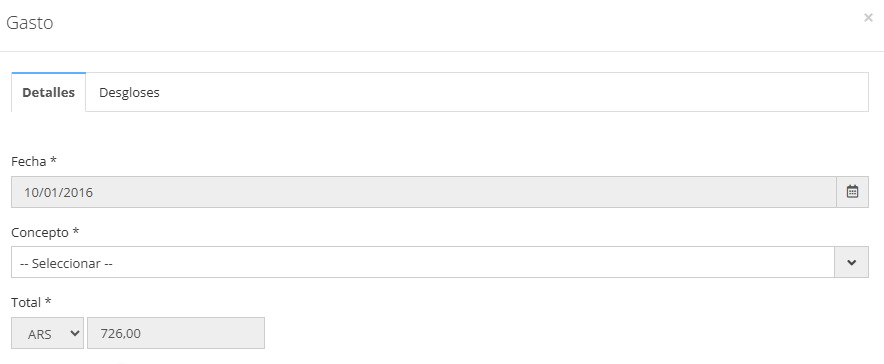
Task: Click the 'Fecha' field label
Action: point(29,161)
